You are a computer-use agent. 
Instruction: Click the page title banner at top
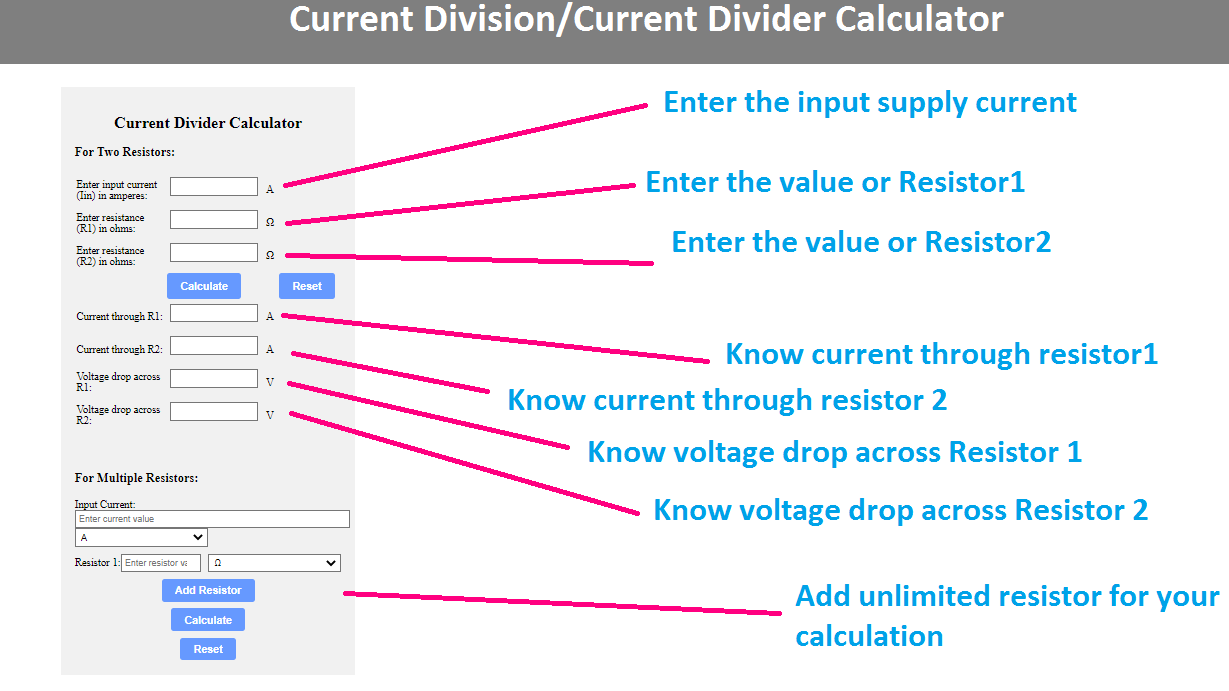[614, 20]
